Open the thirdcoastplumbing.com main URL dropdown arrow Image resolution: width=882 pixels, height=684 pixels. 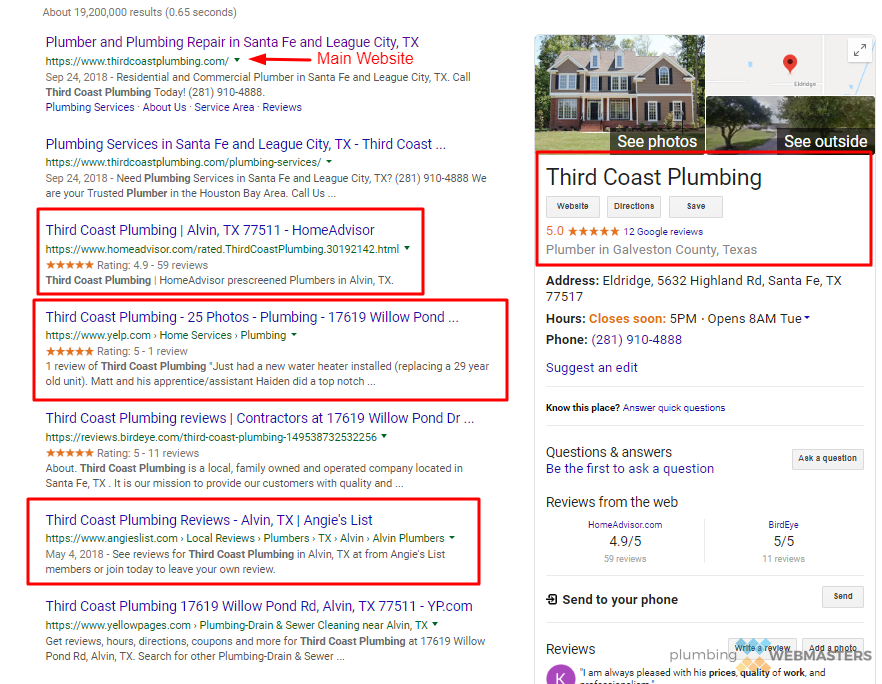pyautogui.click(x=237, y=60)
